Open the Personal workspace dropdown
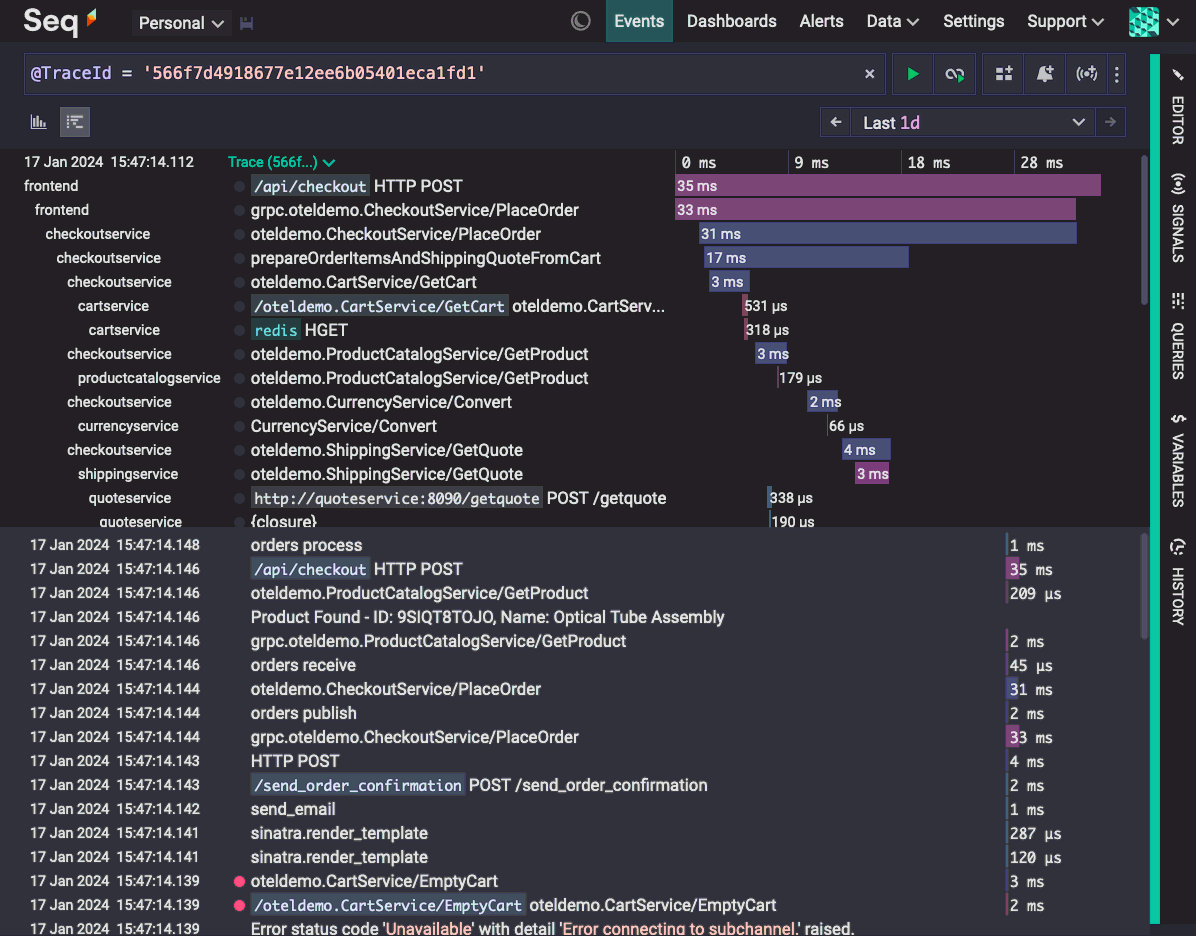Image resolution: width=1196 pixels, height=936 pixels. point(181,23)
